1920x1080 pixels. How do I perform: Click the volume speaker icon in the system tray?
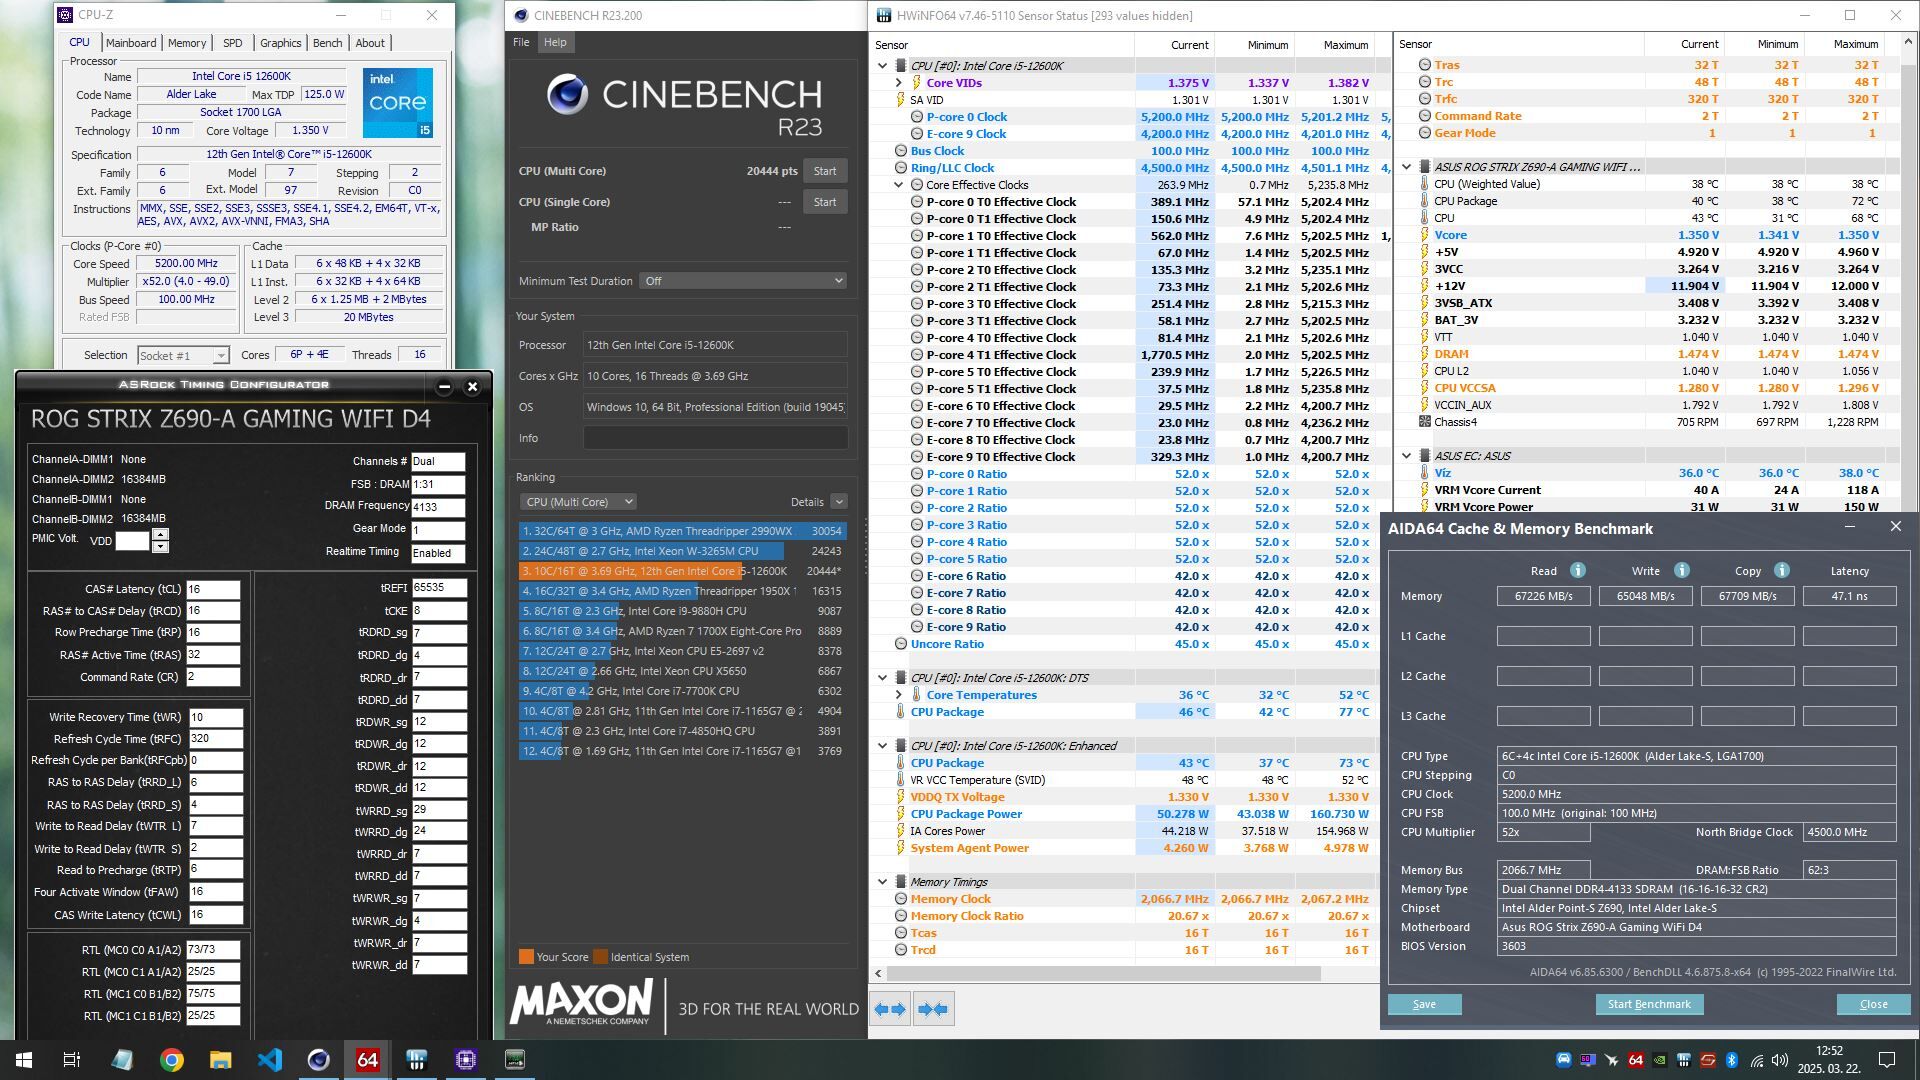(1780, 1060)
